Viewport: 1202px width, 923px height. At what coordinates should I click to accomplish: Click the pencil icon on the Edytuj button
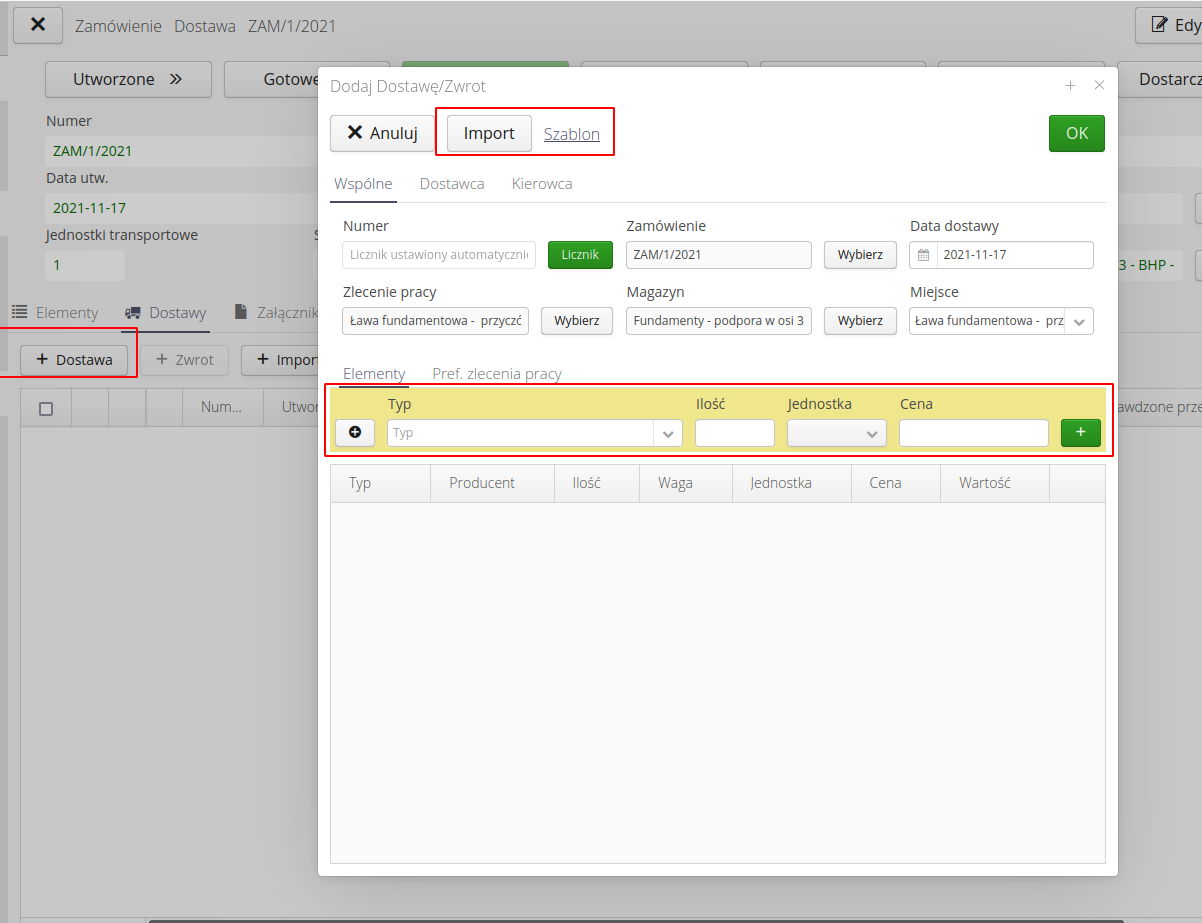(1161, 24)
